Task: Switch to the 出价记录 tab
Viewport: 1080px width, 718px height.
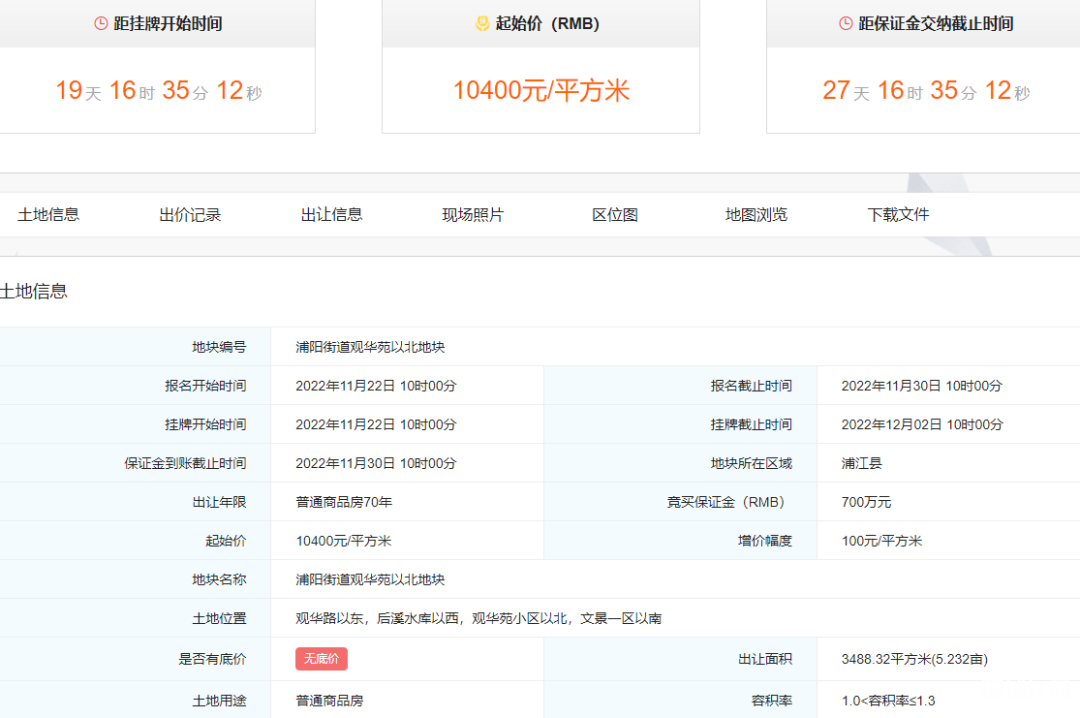Action: pyautogui.click(x=190, y=215)
